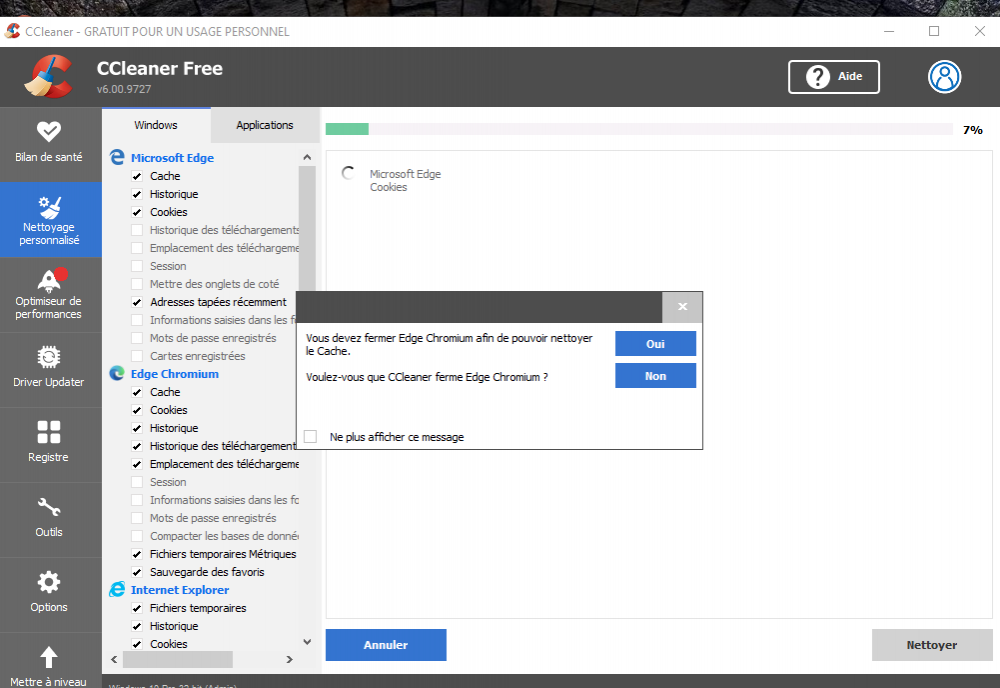Click Microsoft Edge Cookies progress entry
Image resolution: width=1000 pixels, height=688 pixels.
(405, 180)
